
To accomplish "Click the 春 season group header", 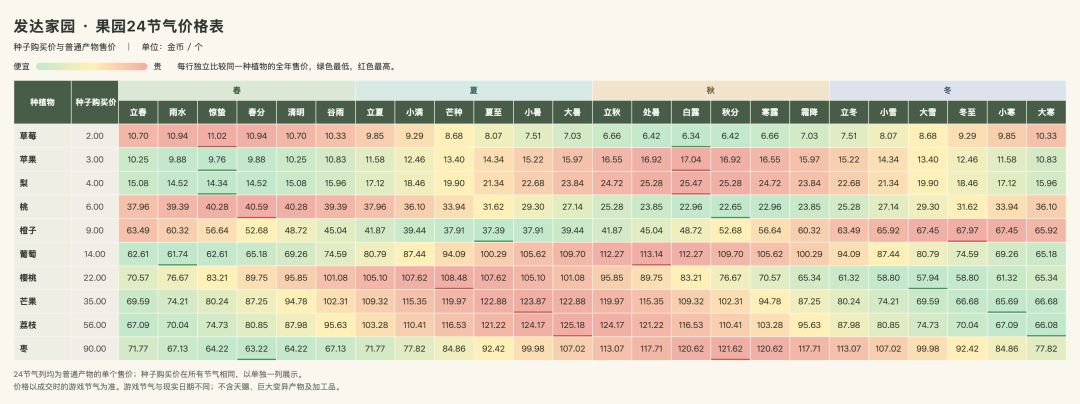I will pyautogui.click(x=237, y=90).
